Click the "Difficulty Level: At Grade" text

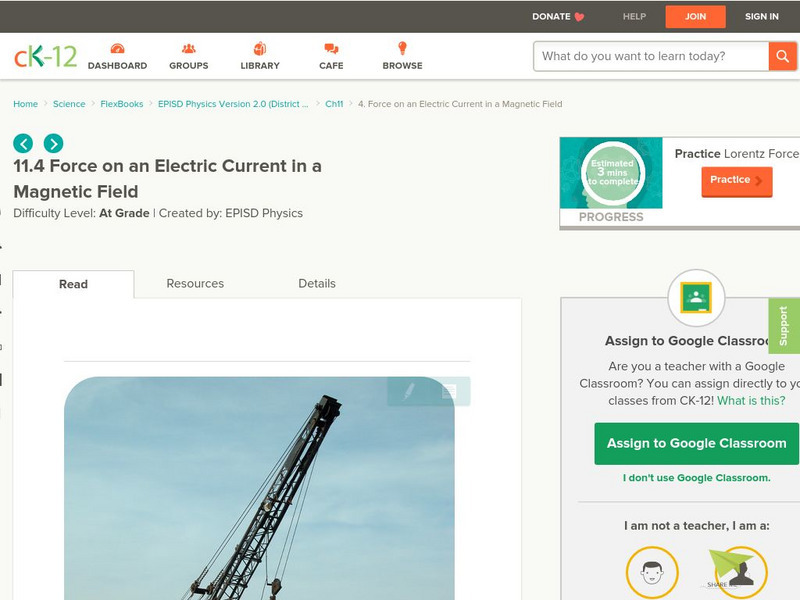point(81,213)
